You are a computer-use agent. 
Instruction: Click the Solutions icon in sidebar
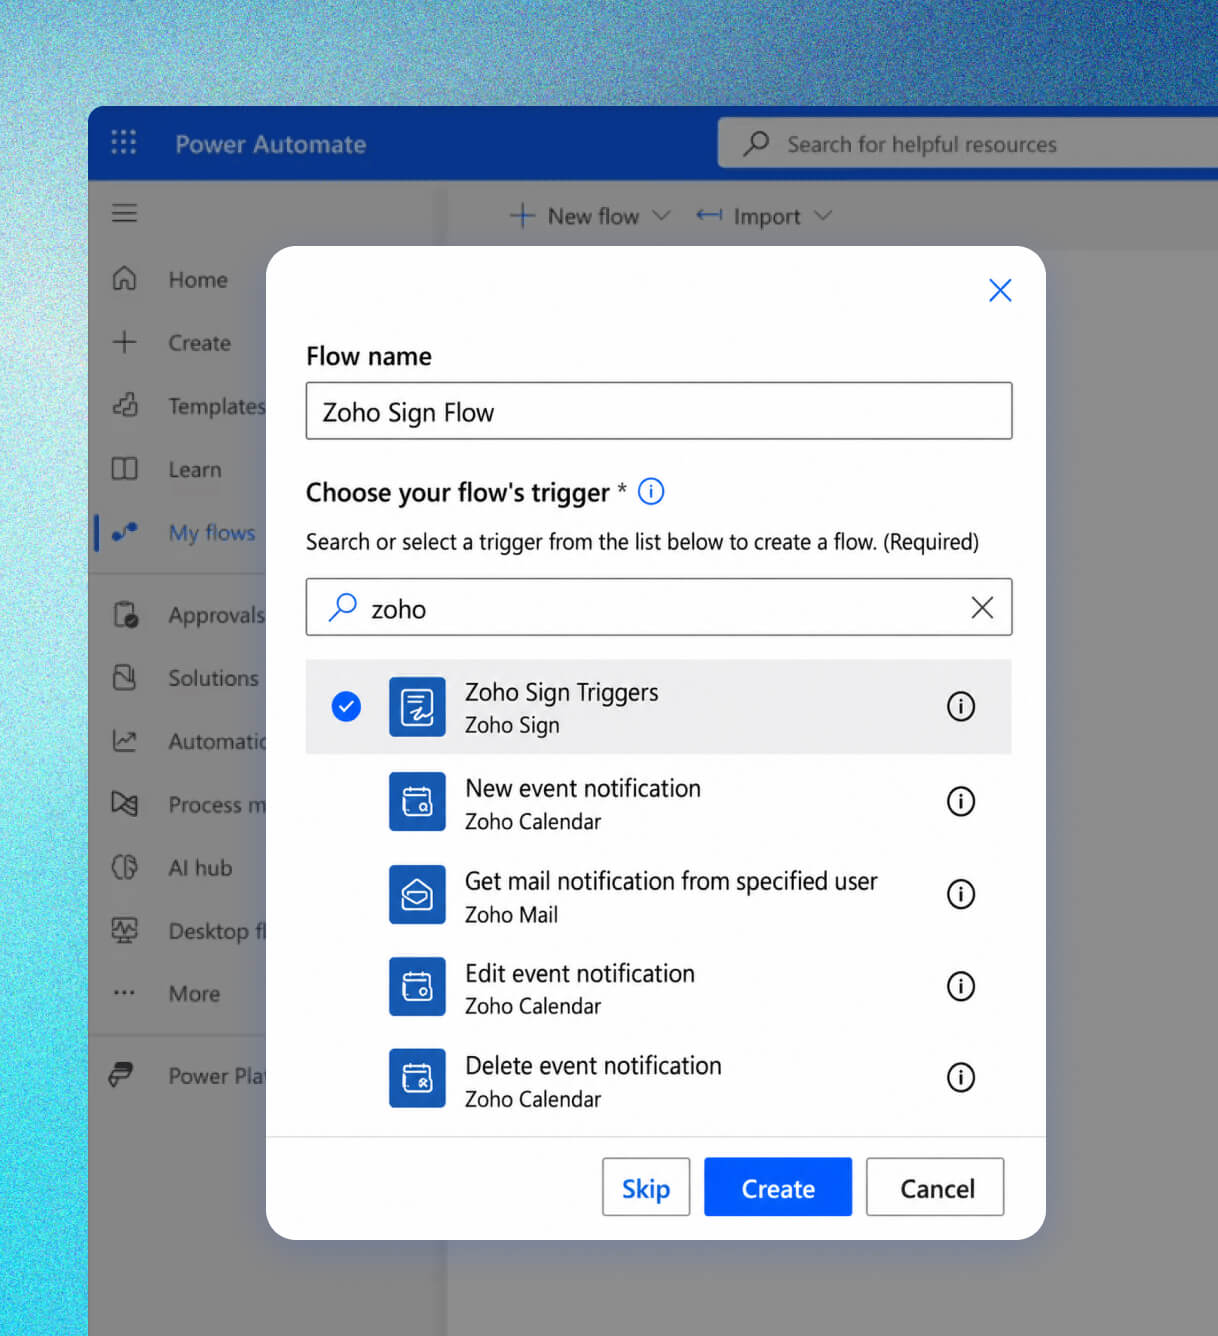(124, 677)
